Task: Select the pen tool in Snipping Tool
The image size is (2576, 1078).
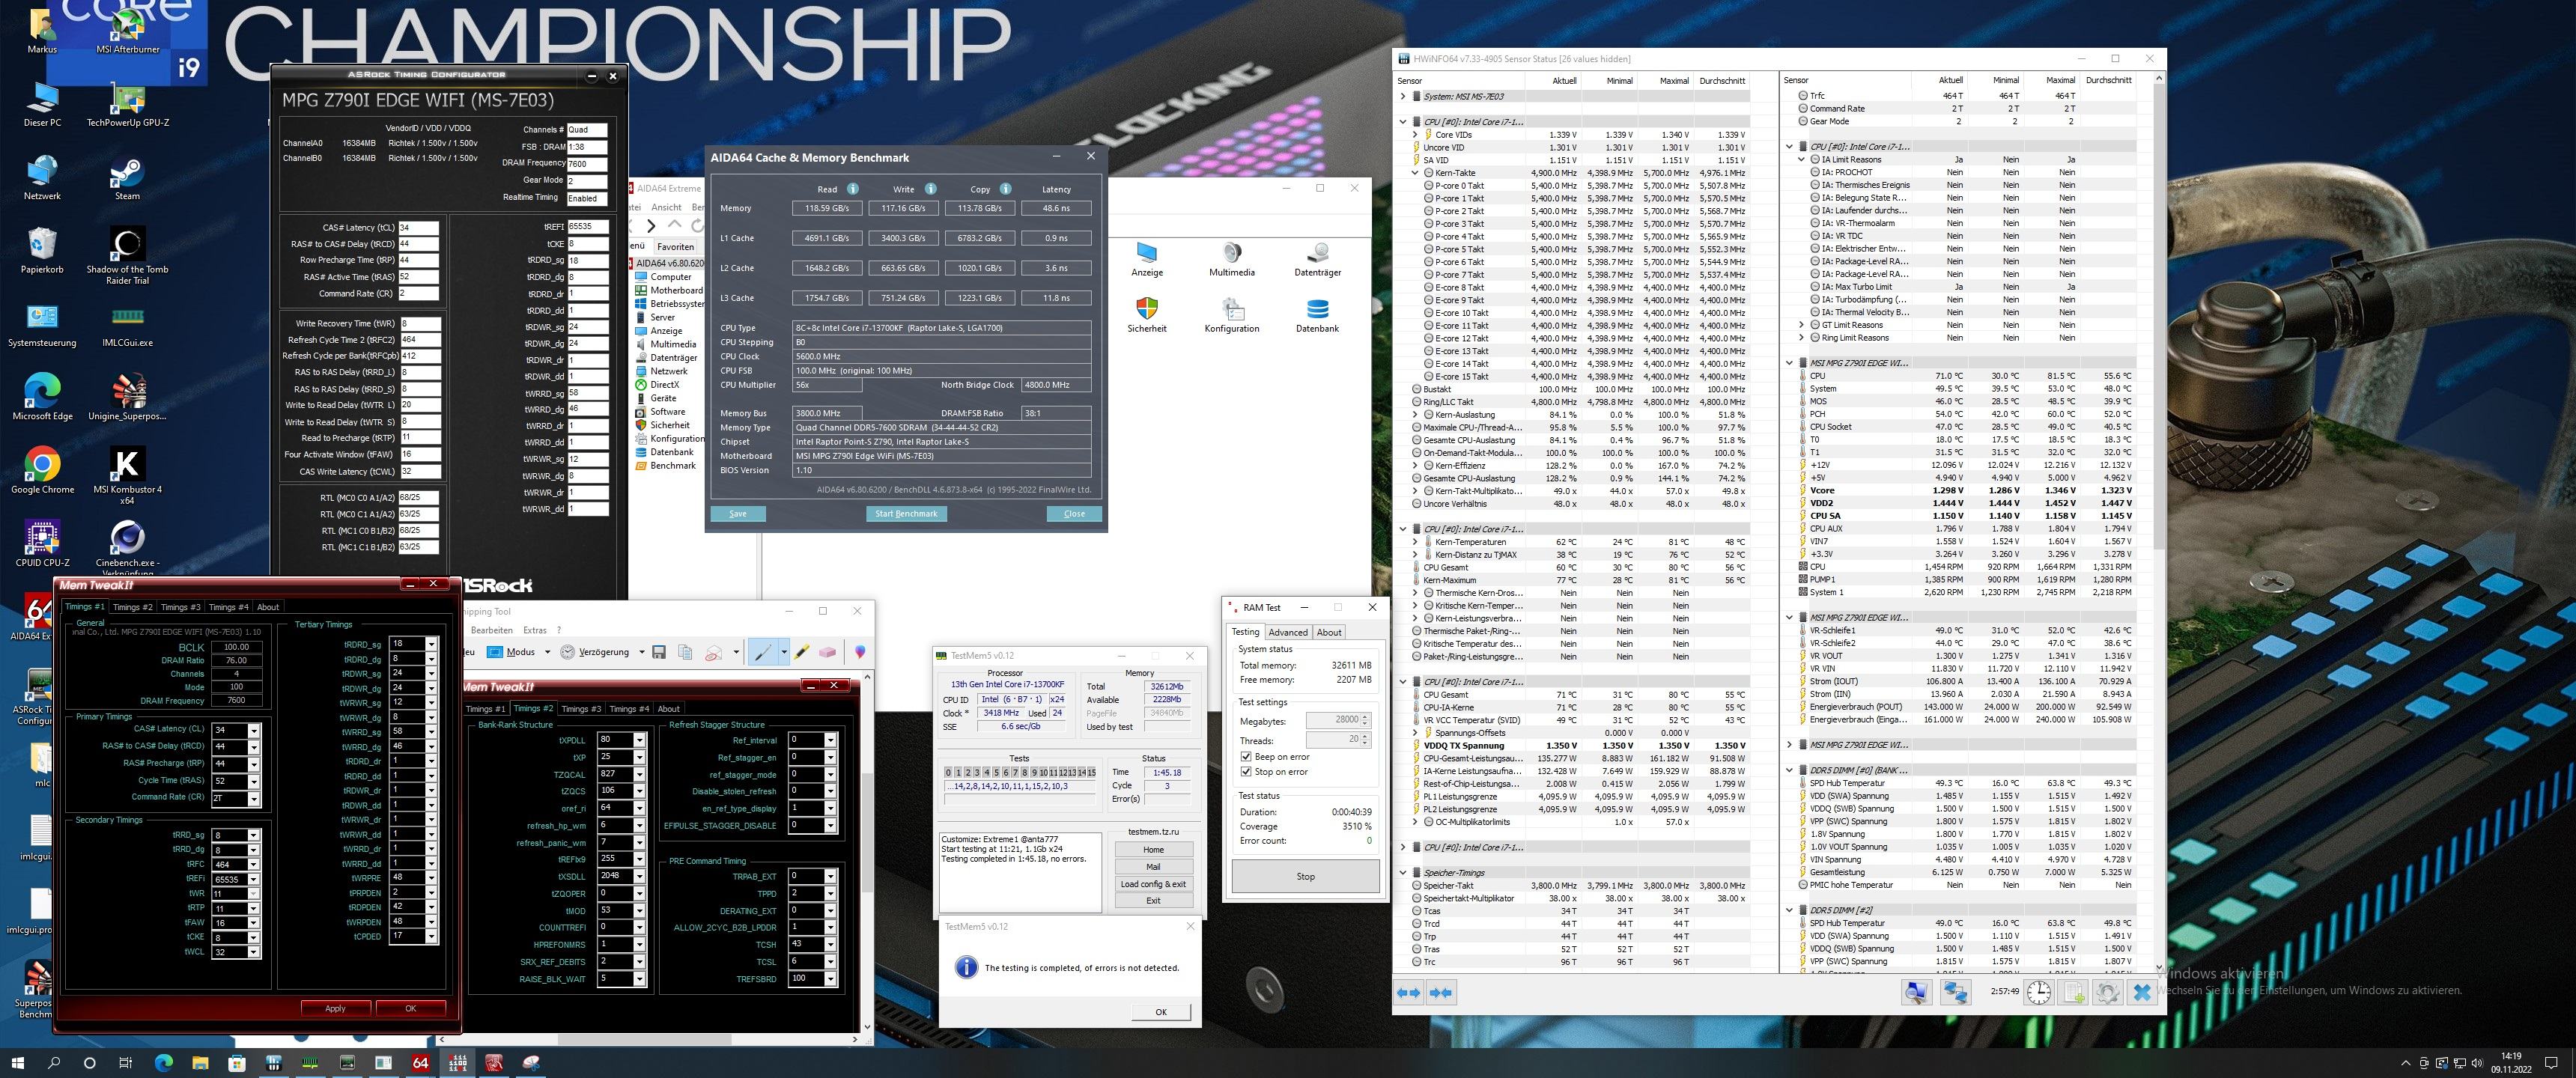Action: point(762,652)
